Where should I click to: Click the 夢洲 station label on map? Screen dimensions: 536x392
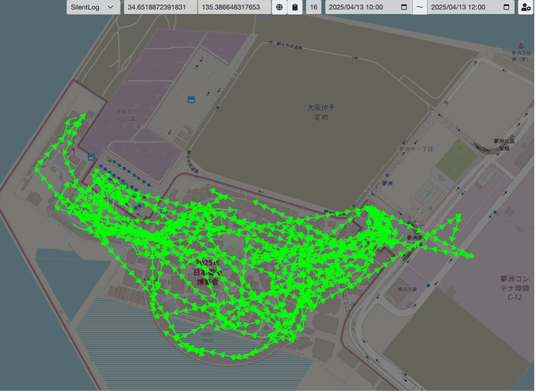pos(387,183)
